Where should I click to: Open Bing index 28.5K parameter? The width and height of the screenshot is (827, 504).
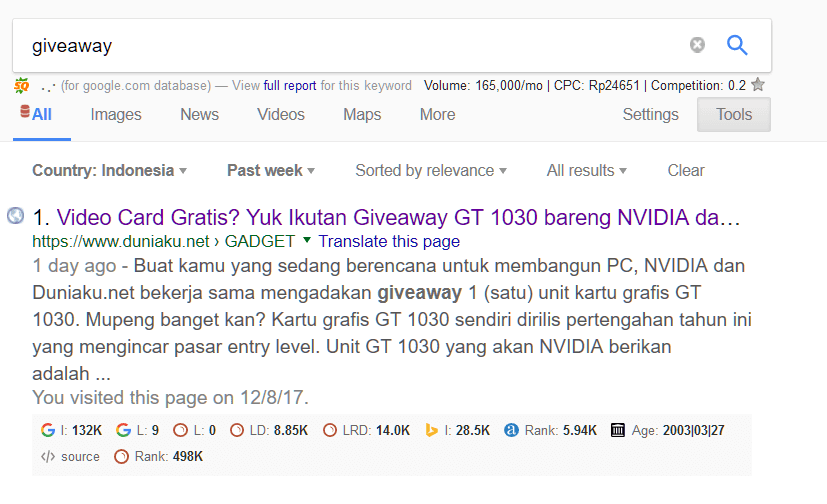tap(457, 430)
